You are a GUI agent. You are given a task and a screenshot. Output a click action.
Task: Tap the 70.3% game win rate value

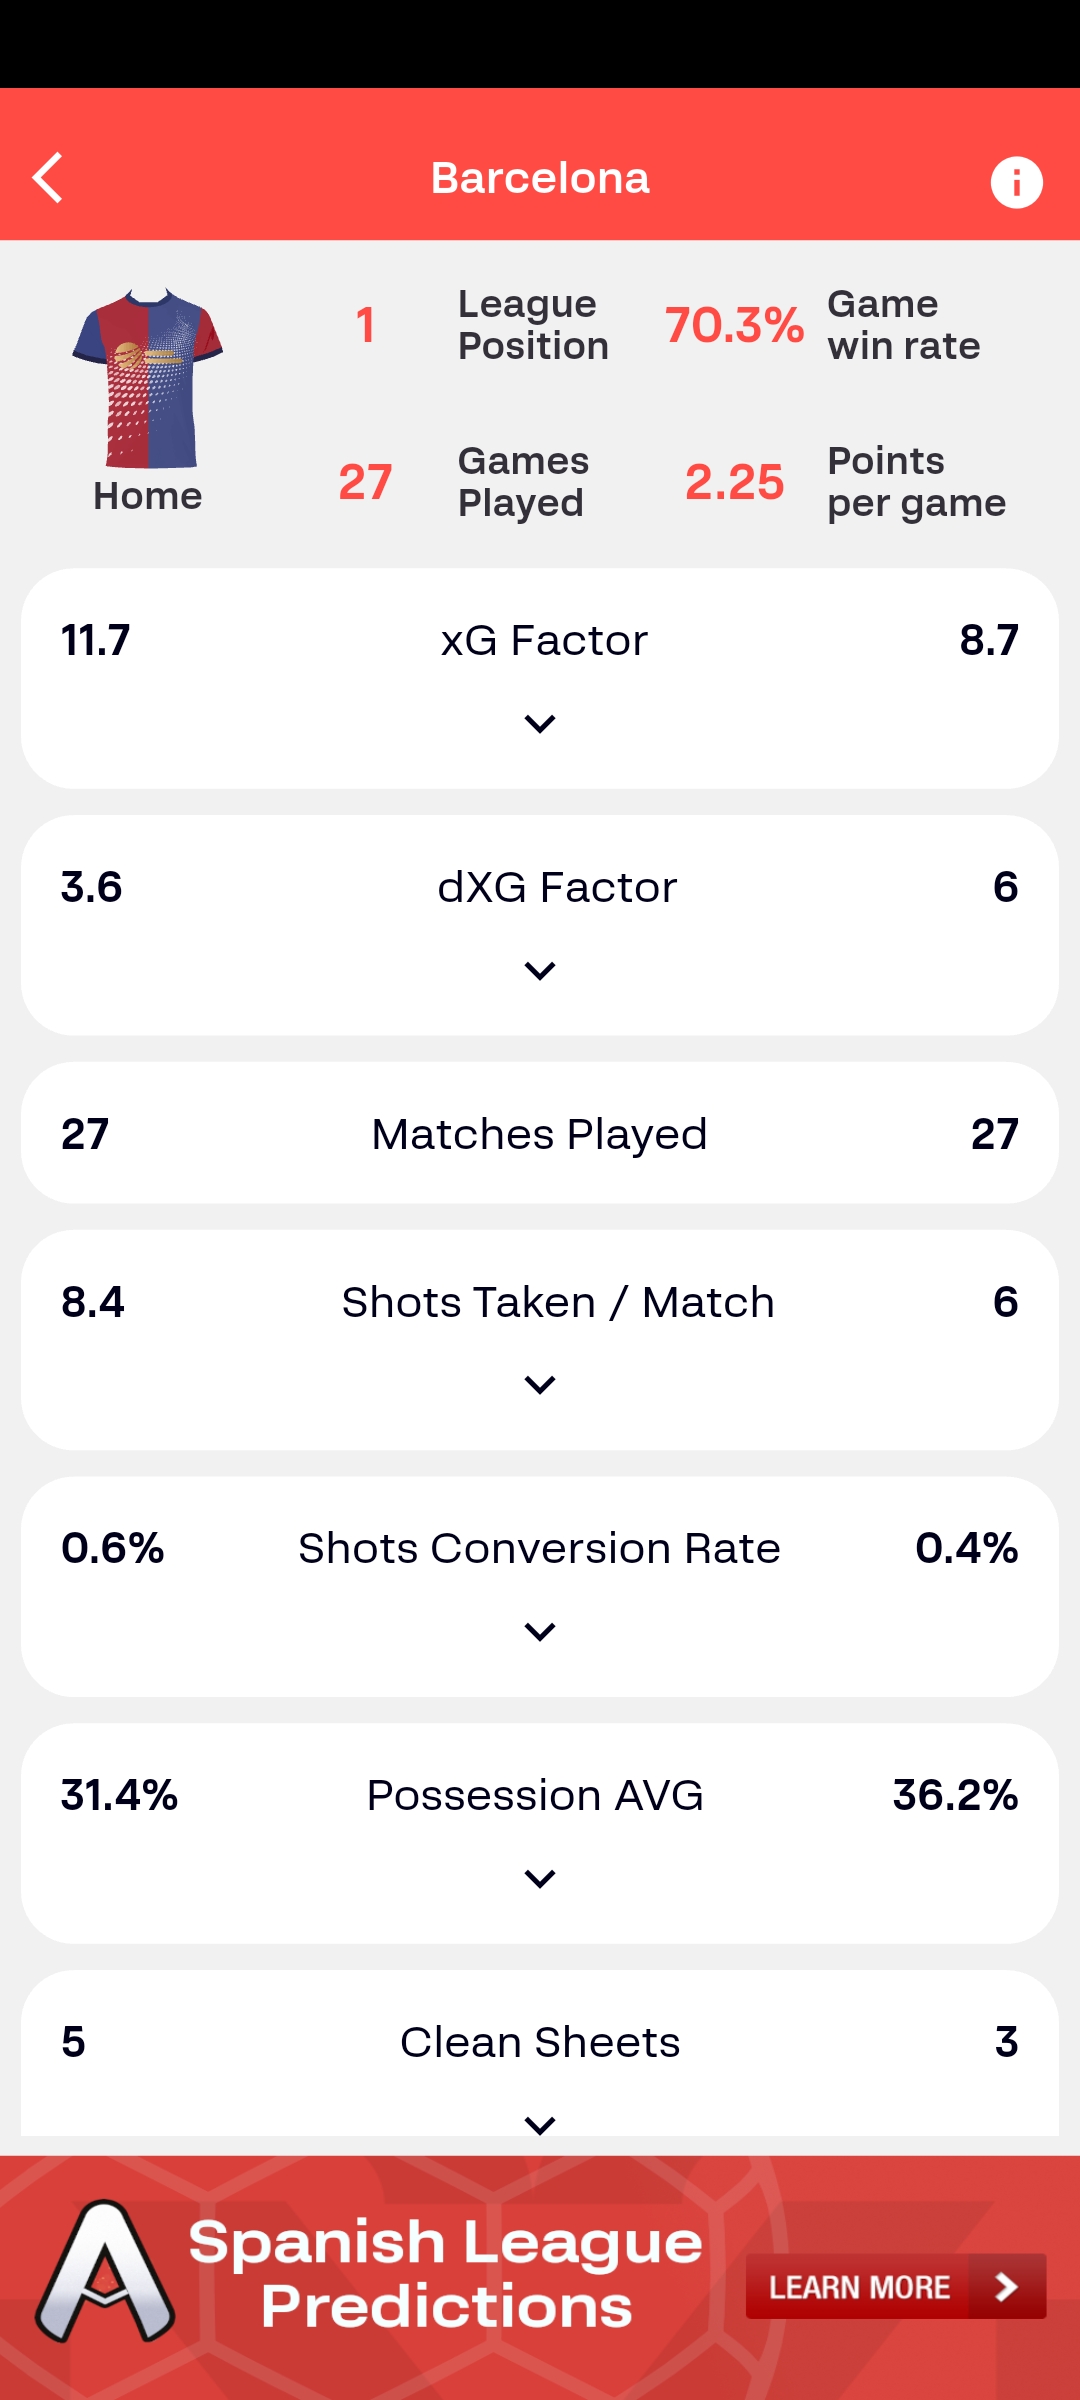point(734,325)
